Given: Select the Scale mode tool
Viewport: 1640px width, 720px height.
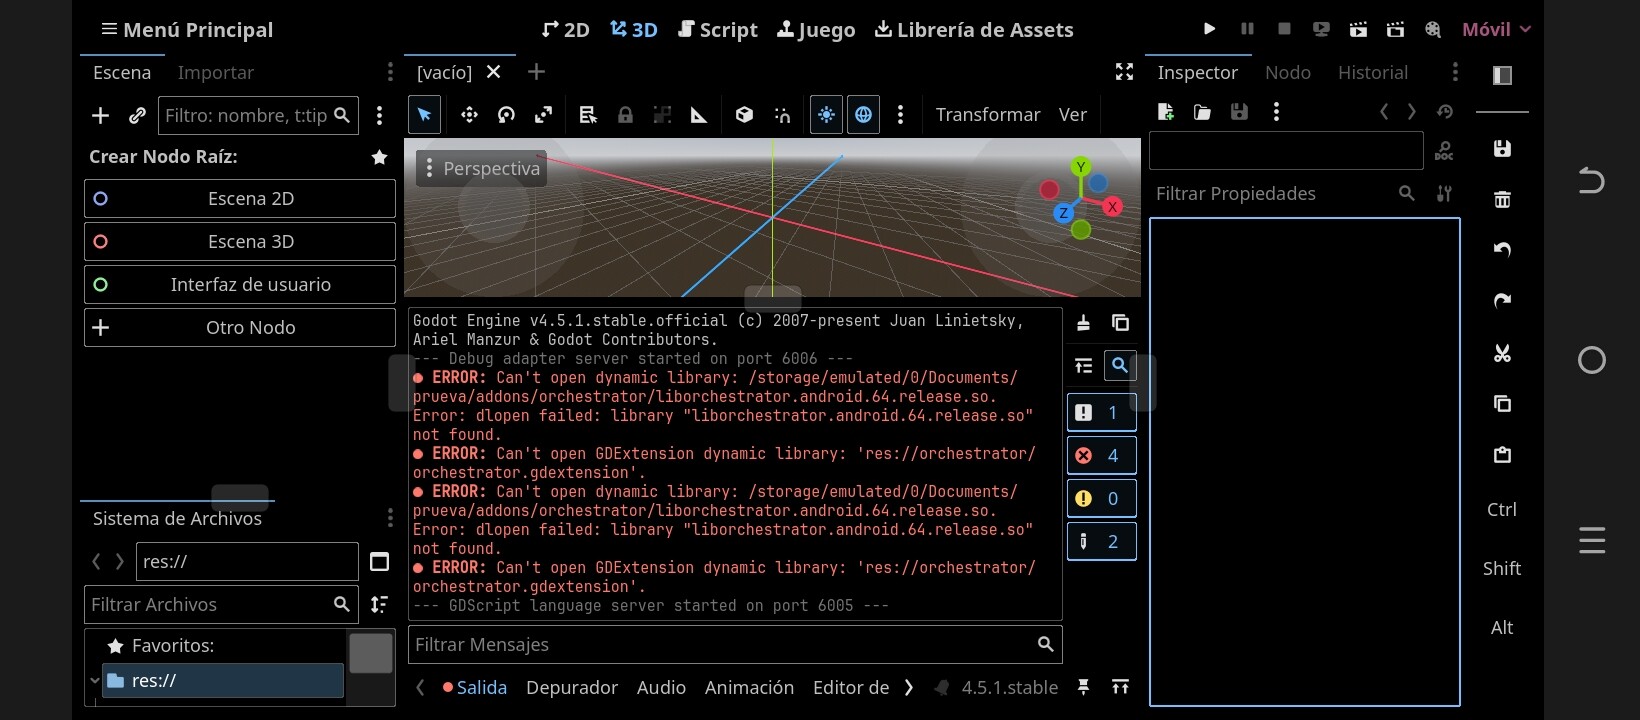Looking at the screenshot, I should [543, 115].
